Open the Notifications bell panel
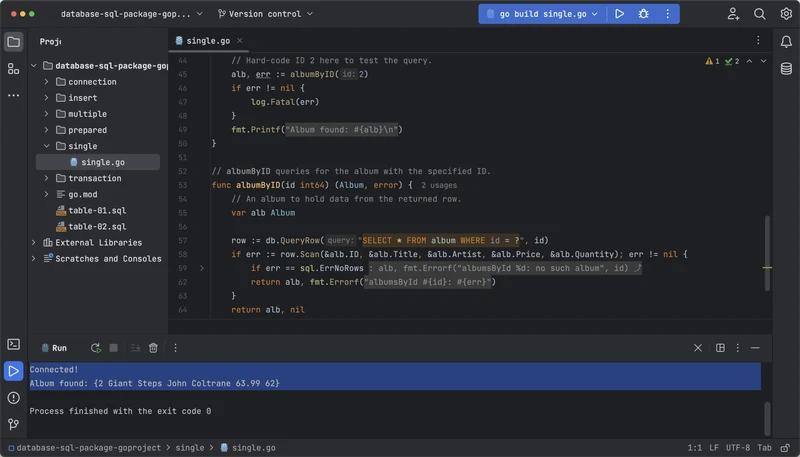Screen dimensions: 800x457 [787, 42]
